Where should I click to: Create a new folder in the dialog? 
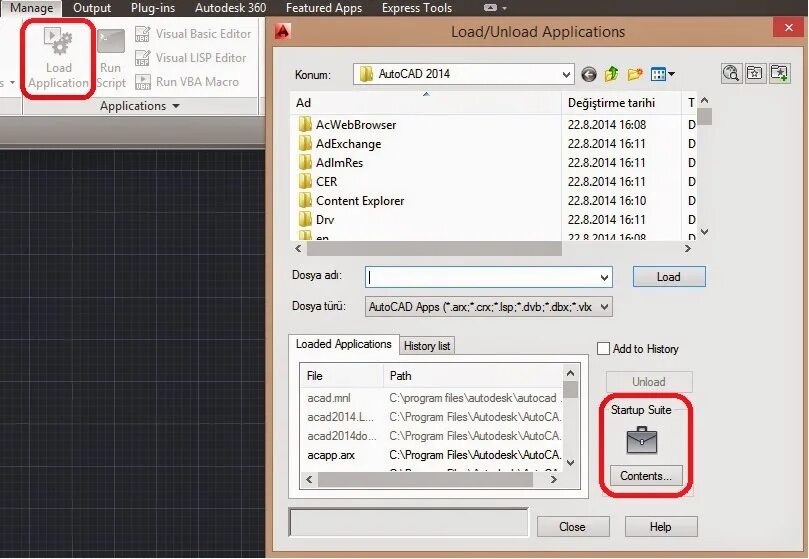point(635,74)
